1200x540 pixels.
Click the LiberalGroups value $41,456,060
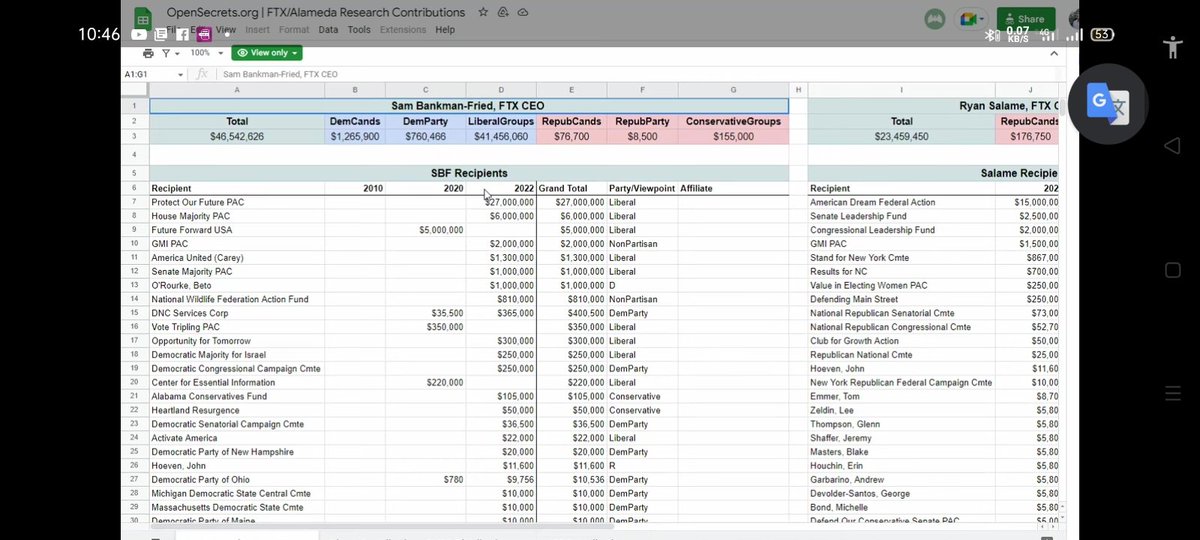(x=501, y=136)
